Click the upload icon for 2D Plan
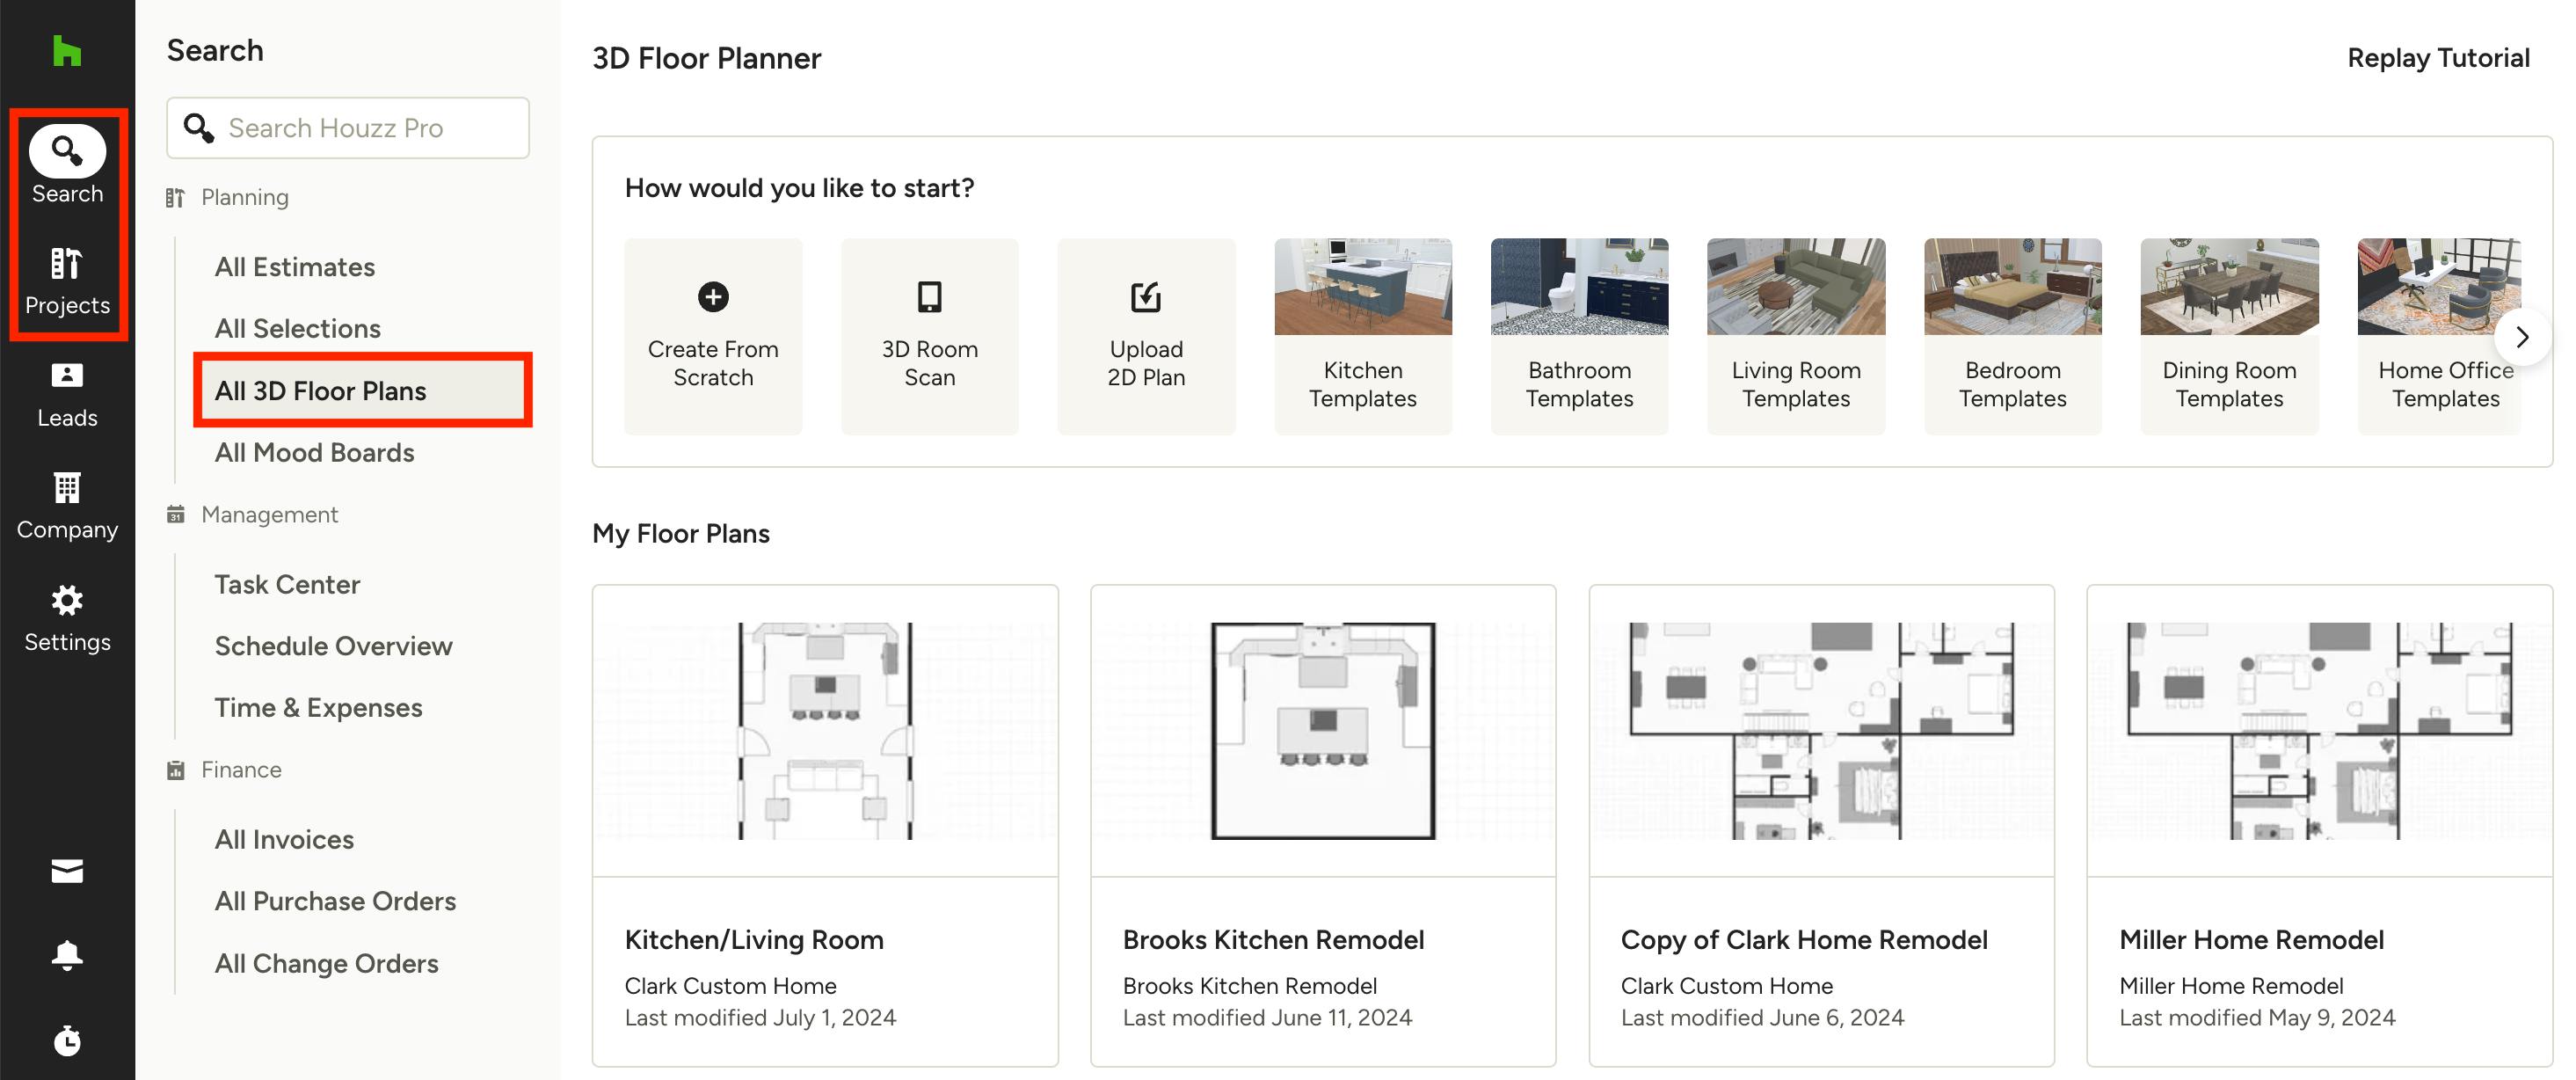The width and height of the screenshot is (2576, 1080). 1146,297
